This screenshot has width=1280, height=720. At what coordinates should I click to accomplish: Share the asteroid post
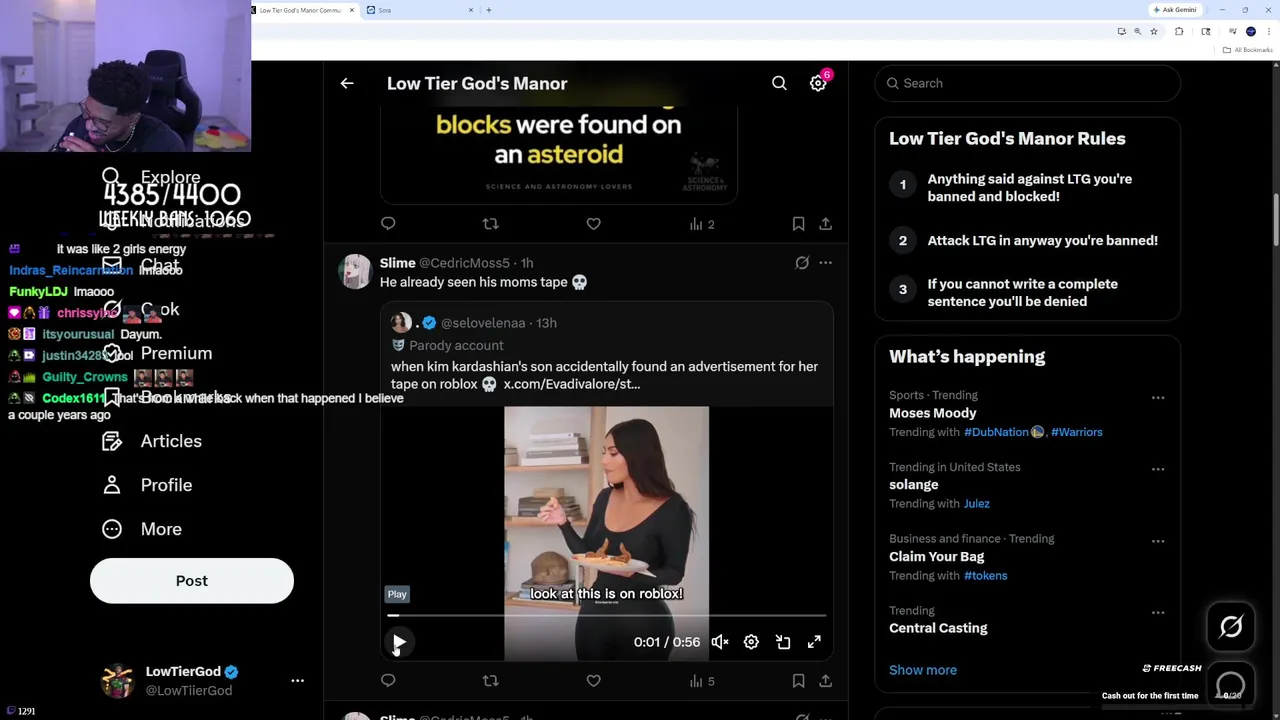click(825, 224)
